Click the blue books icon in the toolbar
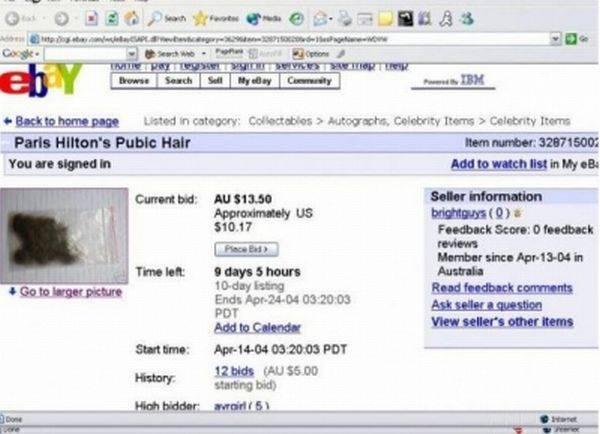The height and width of the screenshot is (434, 600). (x=425, y=18)
